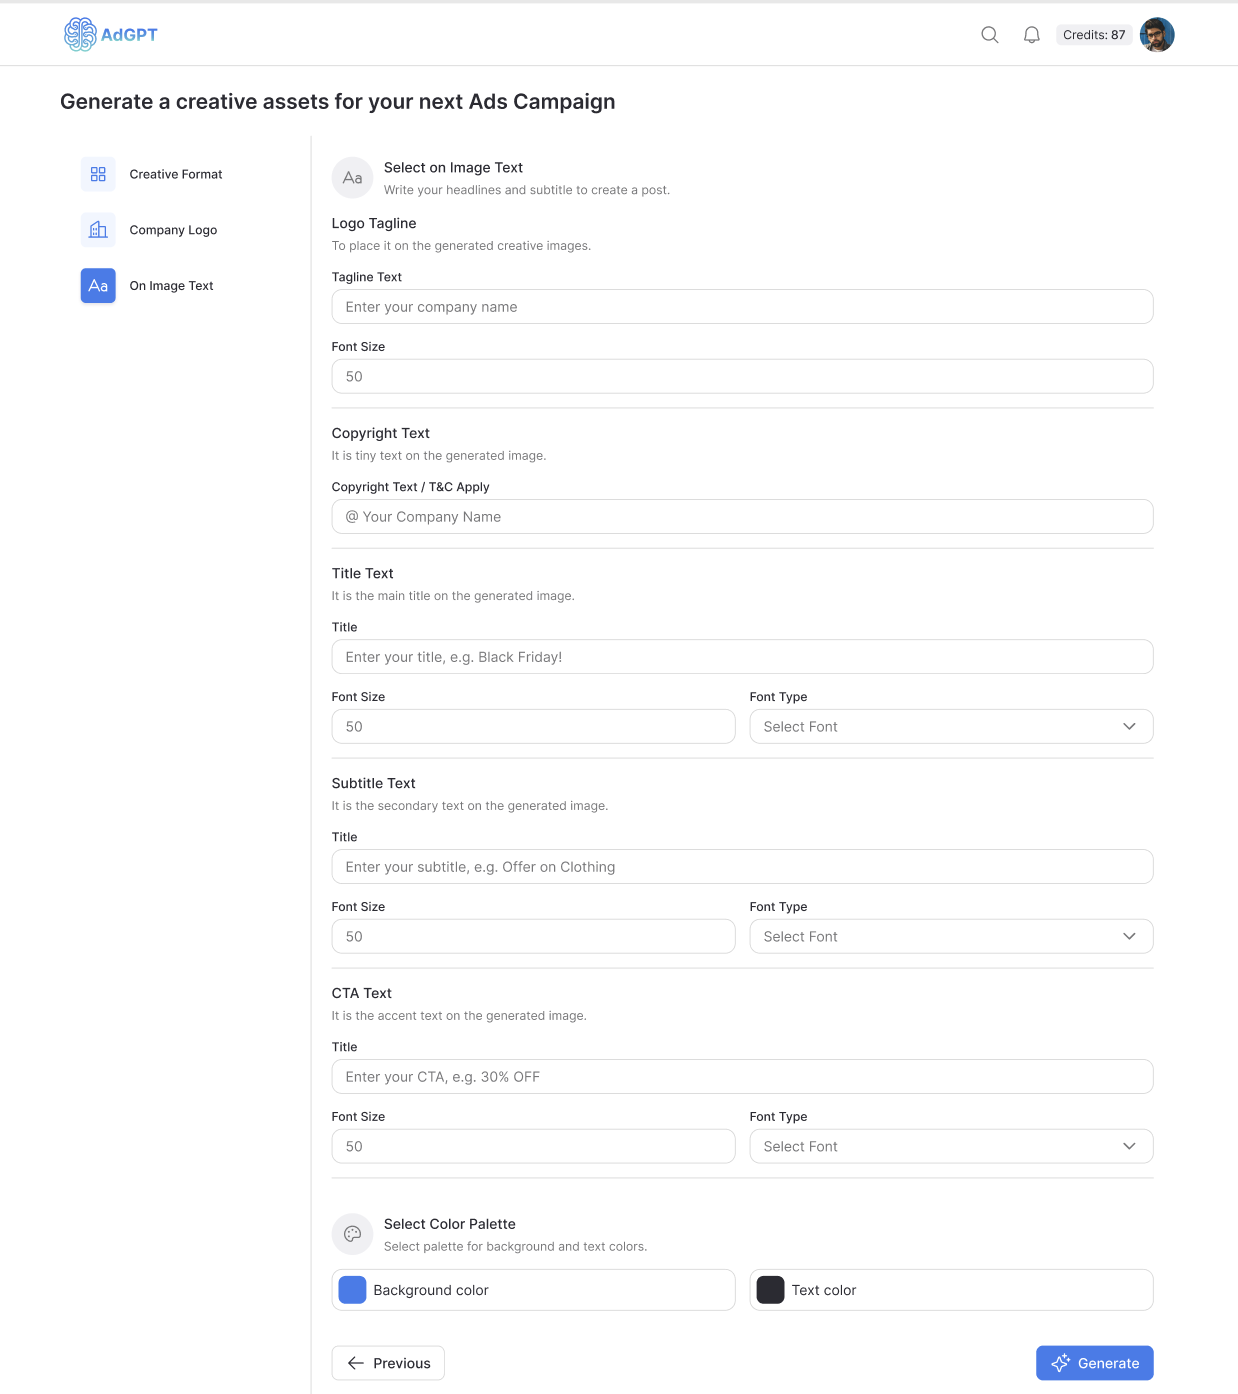Click the Creative Format grid icon

pos(98,174)
